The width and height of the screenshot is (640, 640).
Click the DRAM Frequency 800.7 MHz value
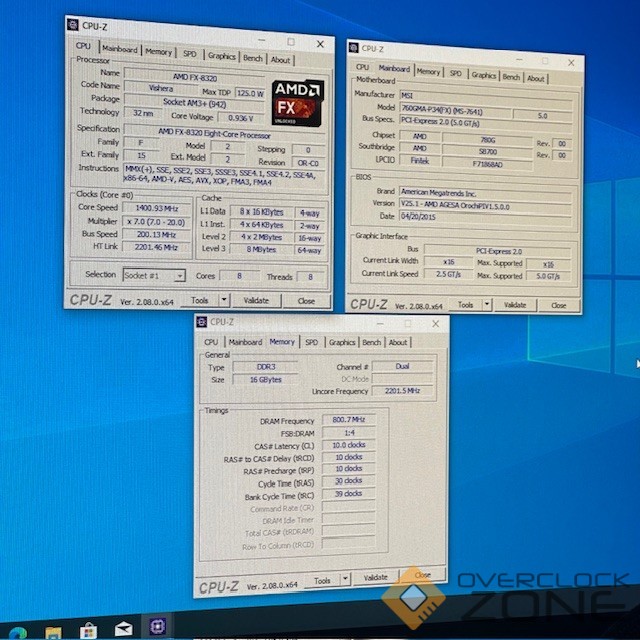349,419
